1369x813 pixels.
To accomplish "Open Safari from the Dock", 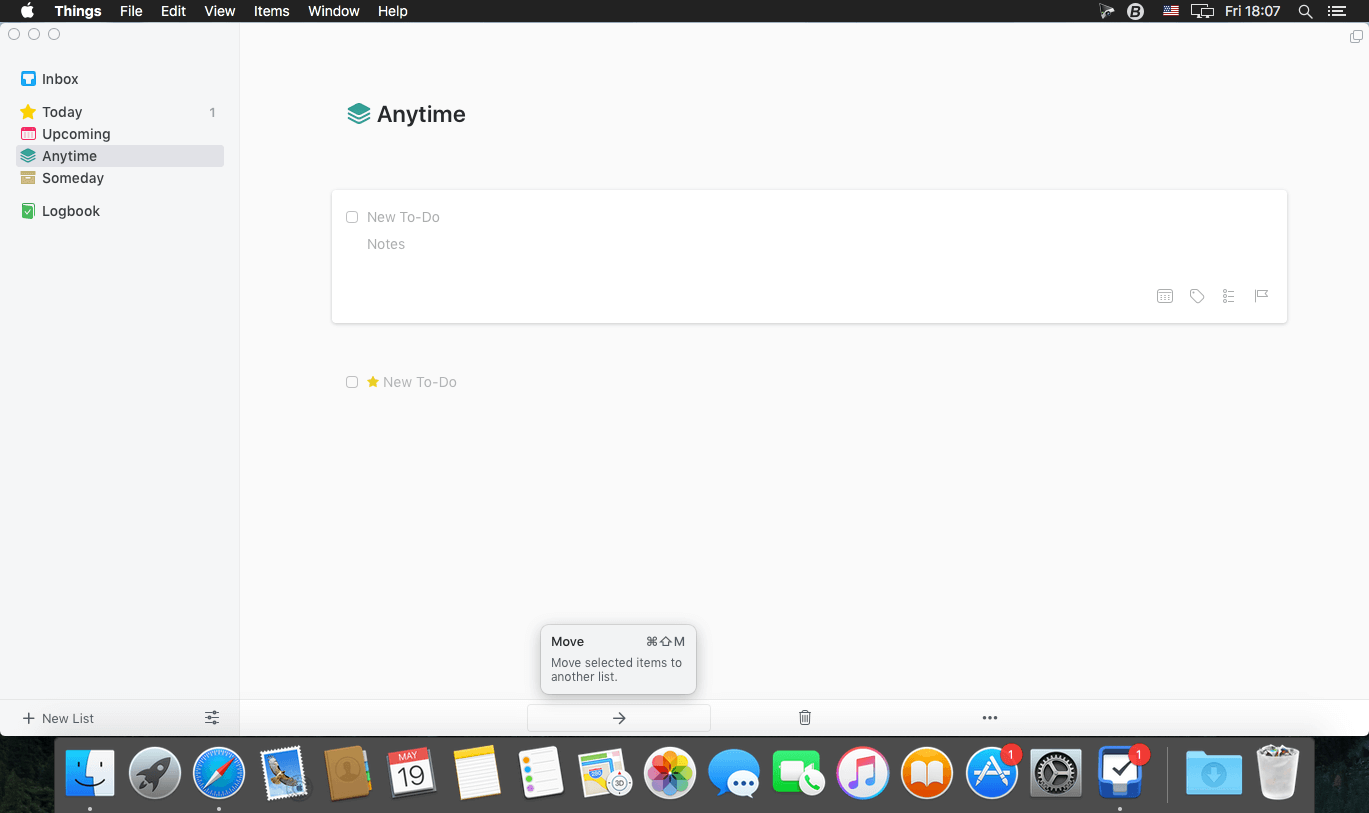I will (x=219, y=774).
